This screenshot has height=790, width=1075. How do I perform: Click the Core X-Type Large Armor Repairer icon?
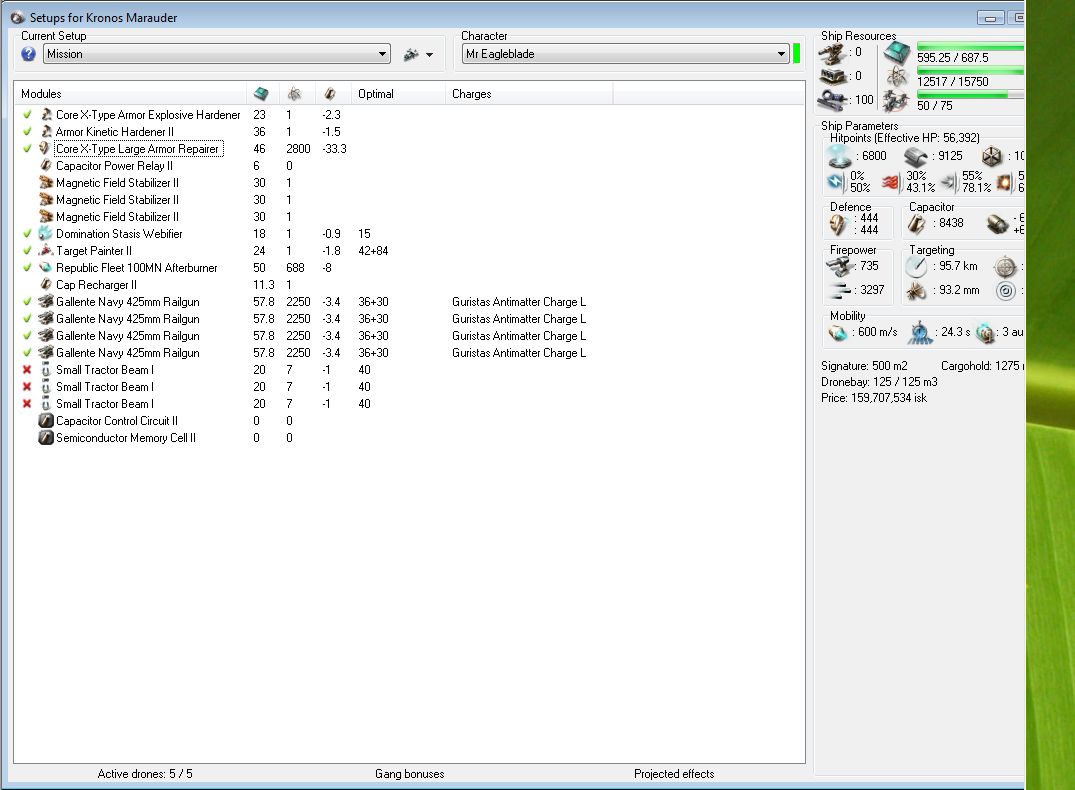click(46, 149)
